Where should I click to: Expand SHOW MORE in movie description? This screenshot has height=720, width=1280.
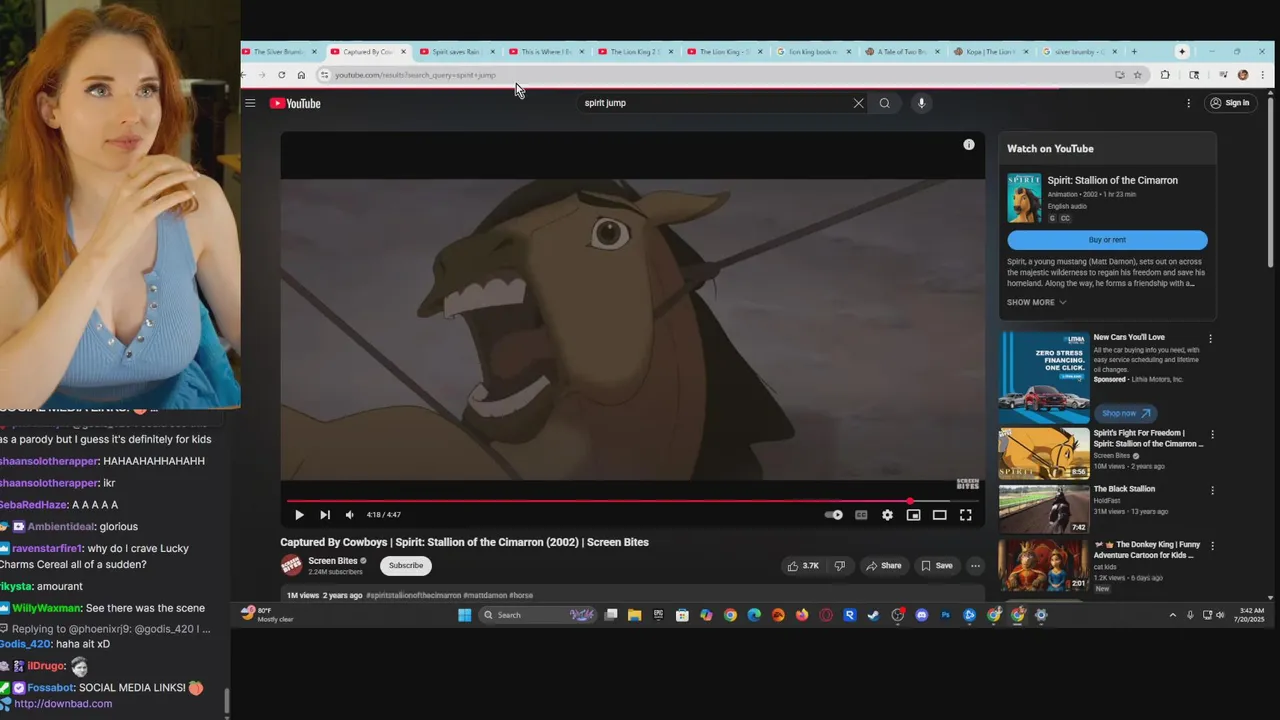(1036, 302)
